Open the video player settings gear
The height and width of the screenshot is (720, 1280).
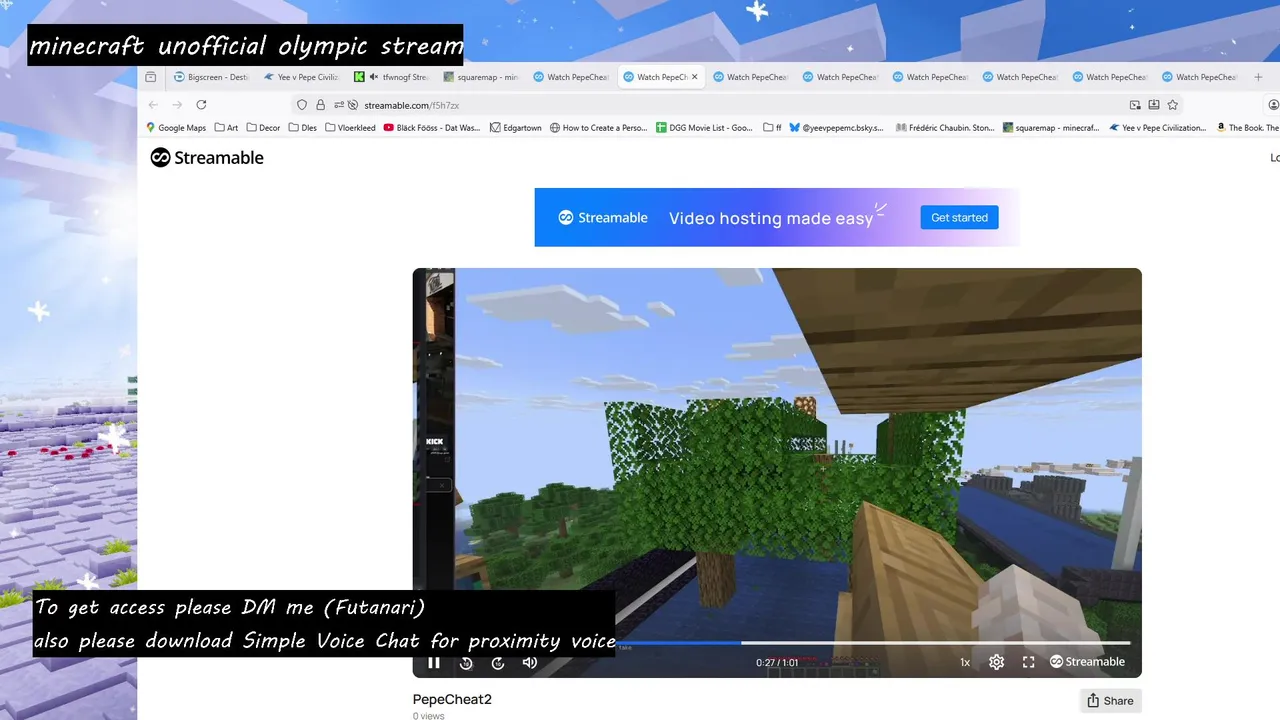(996, 662)
